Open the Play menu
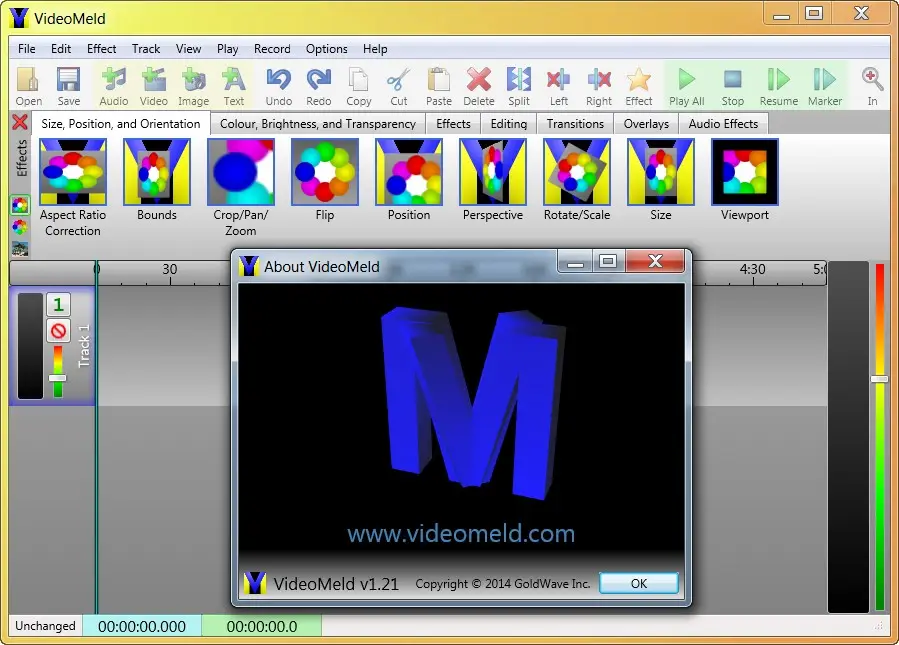 227,49
